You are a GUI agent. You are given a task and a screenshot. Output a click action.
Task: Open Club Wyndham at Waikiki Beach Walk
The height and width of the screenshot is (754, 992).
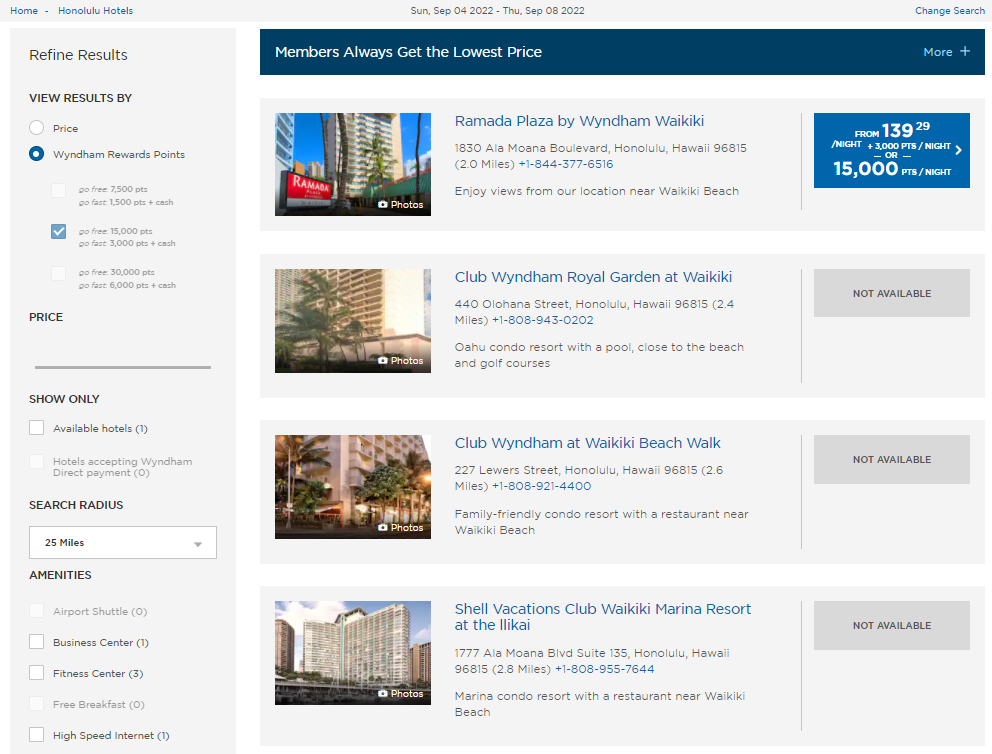click(x=587, y=443)
